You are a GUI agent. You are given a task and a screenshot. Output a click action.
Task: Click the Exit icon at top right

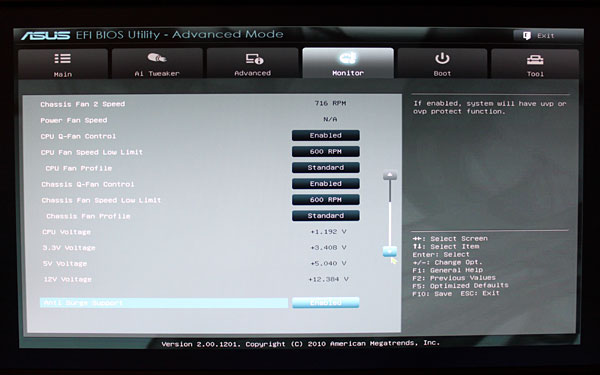coord(527,36)
